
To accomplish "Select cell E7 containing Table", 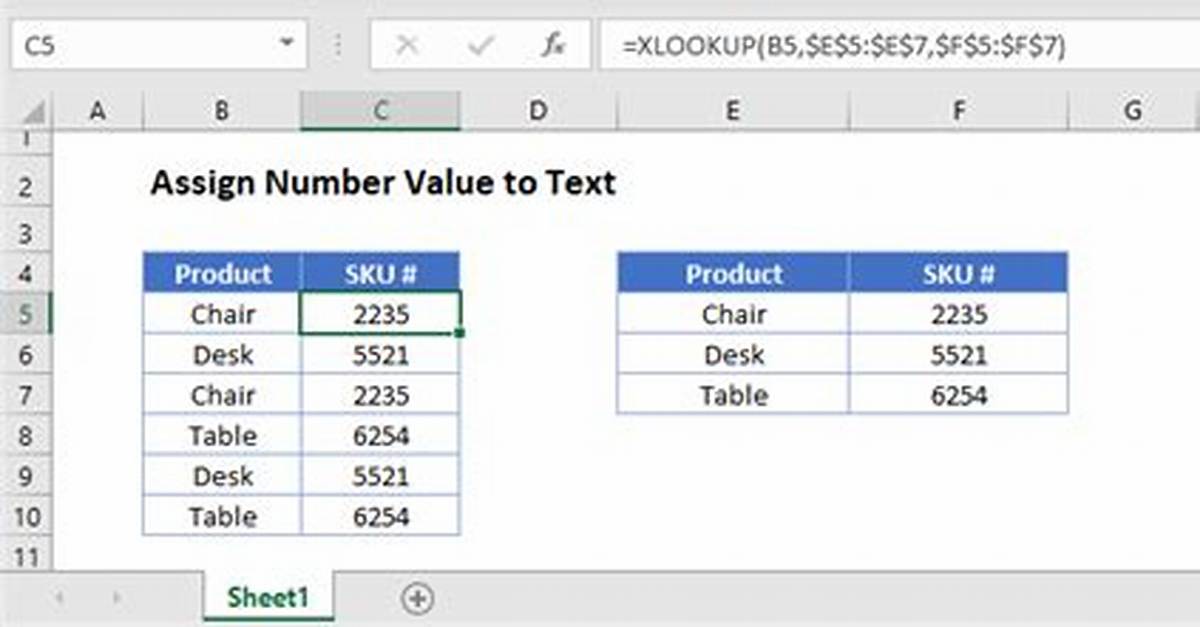I will click(733, 395).
